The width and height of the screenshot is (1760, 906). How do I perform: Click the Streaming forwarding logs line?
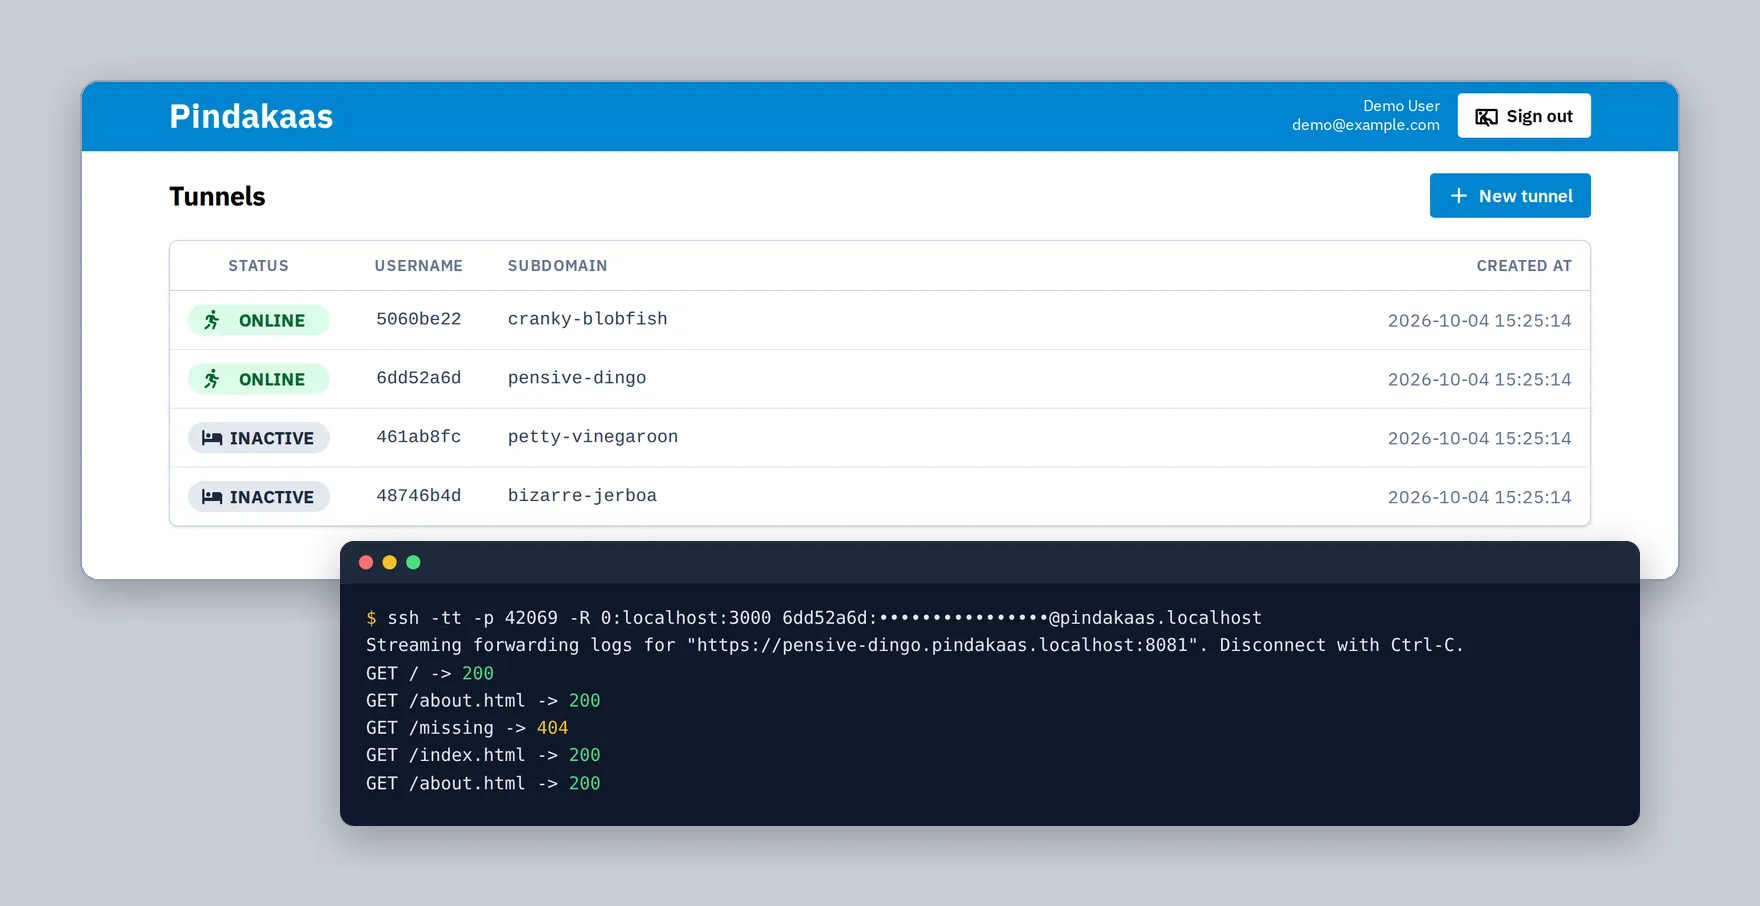(915, 645)
